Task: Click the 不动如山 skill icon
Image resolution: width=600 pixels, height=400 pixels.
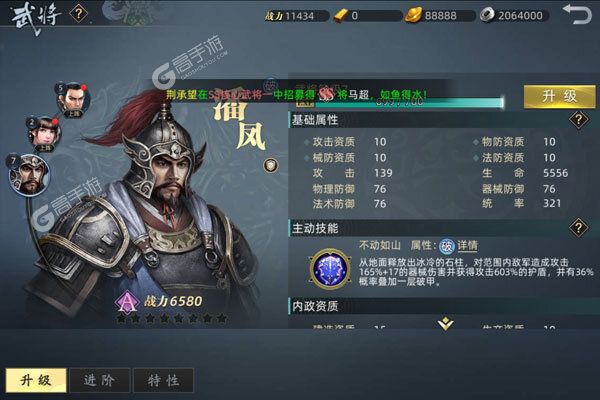Action: [330, 269]
